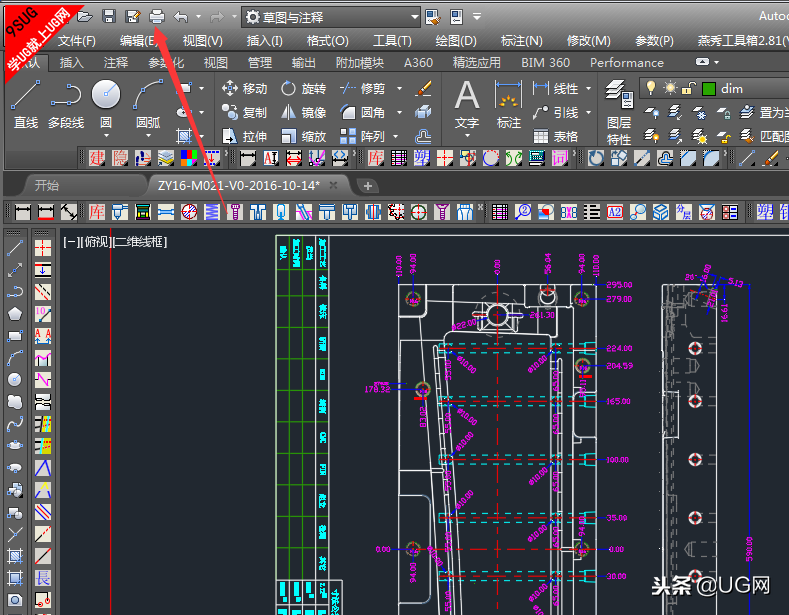Expand the undo history dropdown arrow
The height and width of the screenshot is (615, 789).
tap(198, 17)
